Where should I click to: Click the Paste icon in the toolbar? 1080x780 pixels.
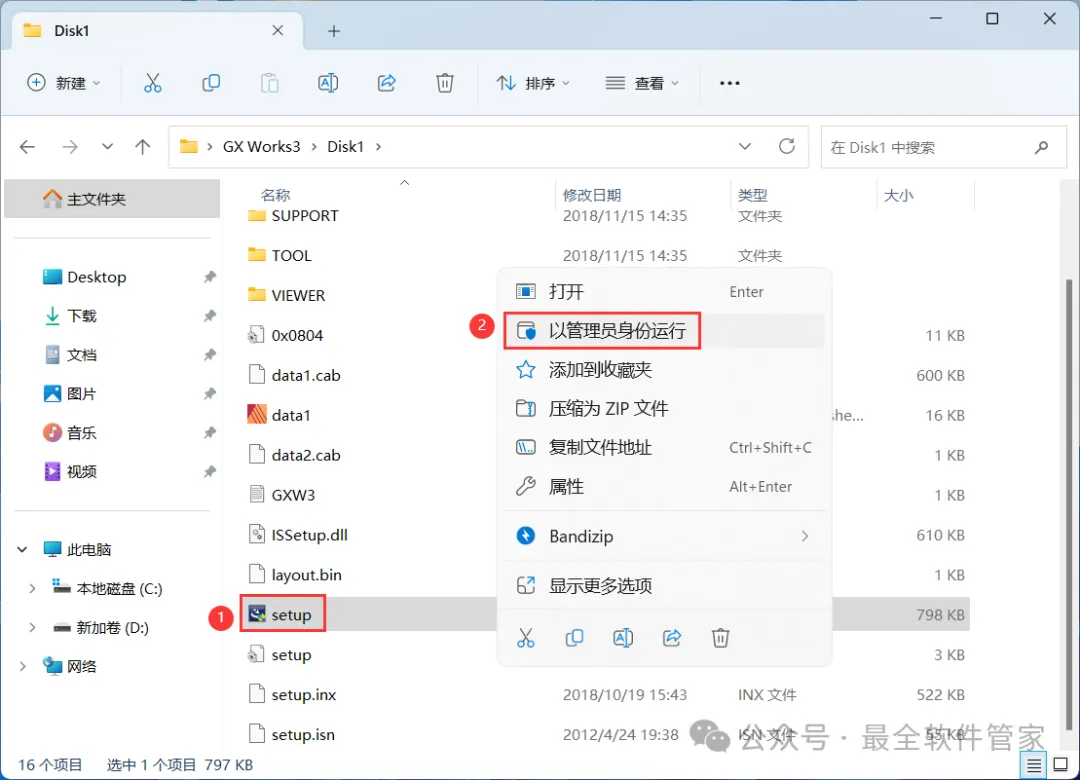[269, 83]
